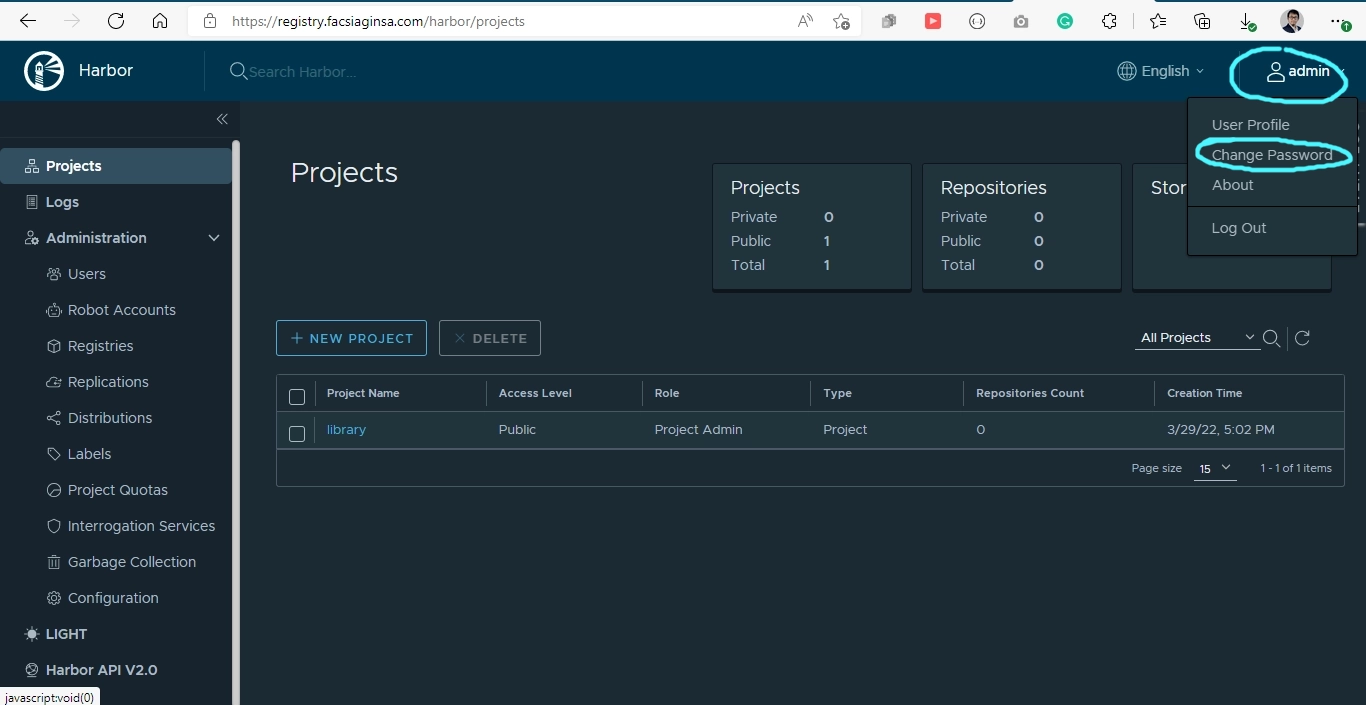Open browser Collections icon
1366x705 pixels.
click(x=1203, y=21)
